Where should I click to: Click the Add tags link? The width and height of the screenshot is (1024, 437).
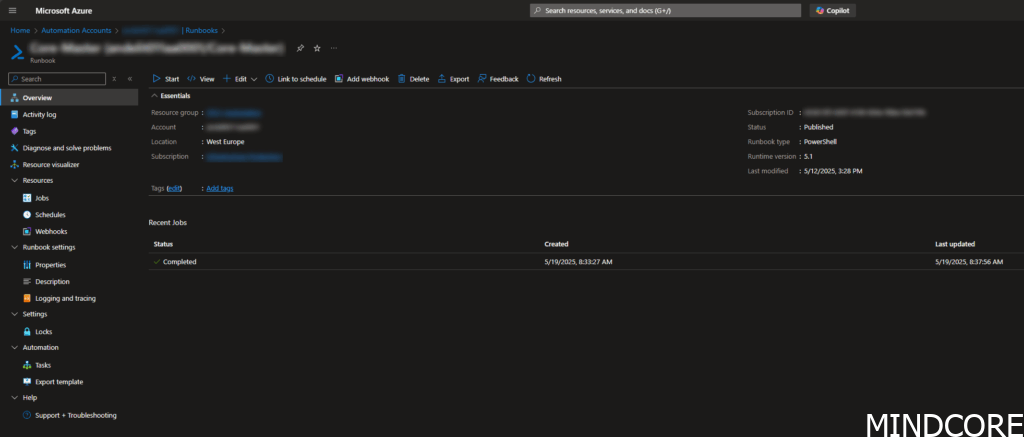(x=220, y=188)
